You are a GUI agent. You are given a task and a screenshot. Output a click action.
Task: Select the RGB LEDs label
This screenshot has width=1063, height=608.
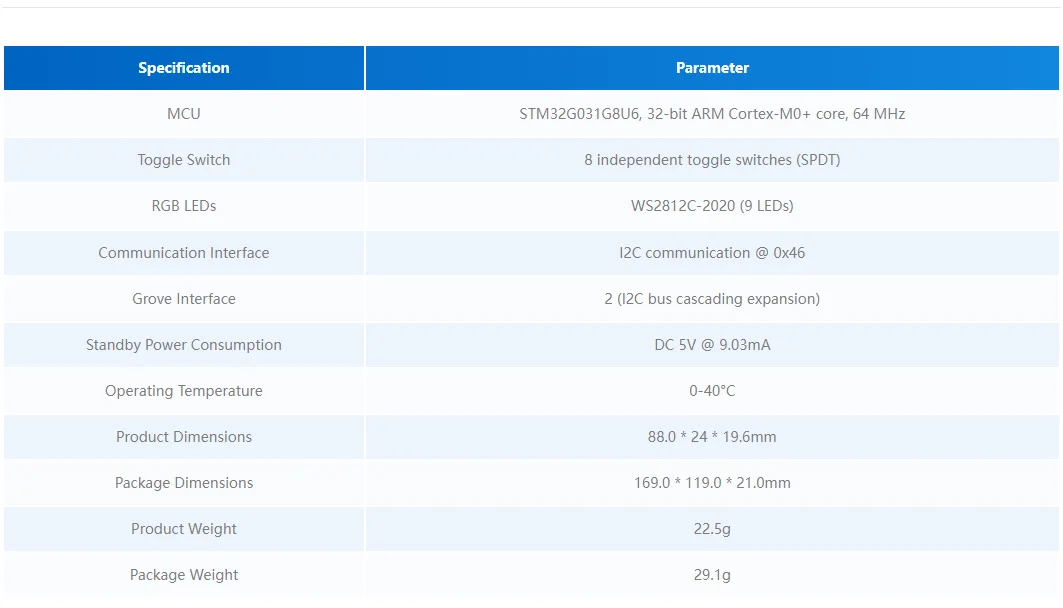(184, 206)
